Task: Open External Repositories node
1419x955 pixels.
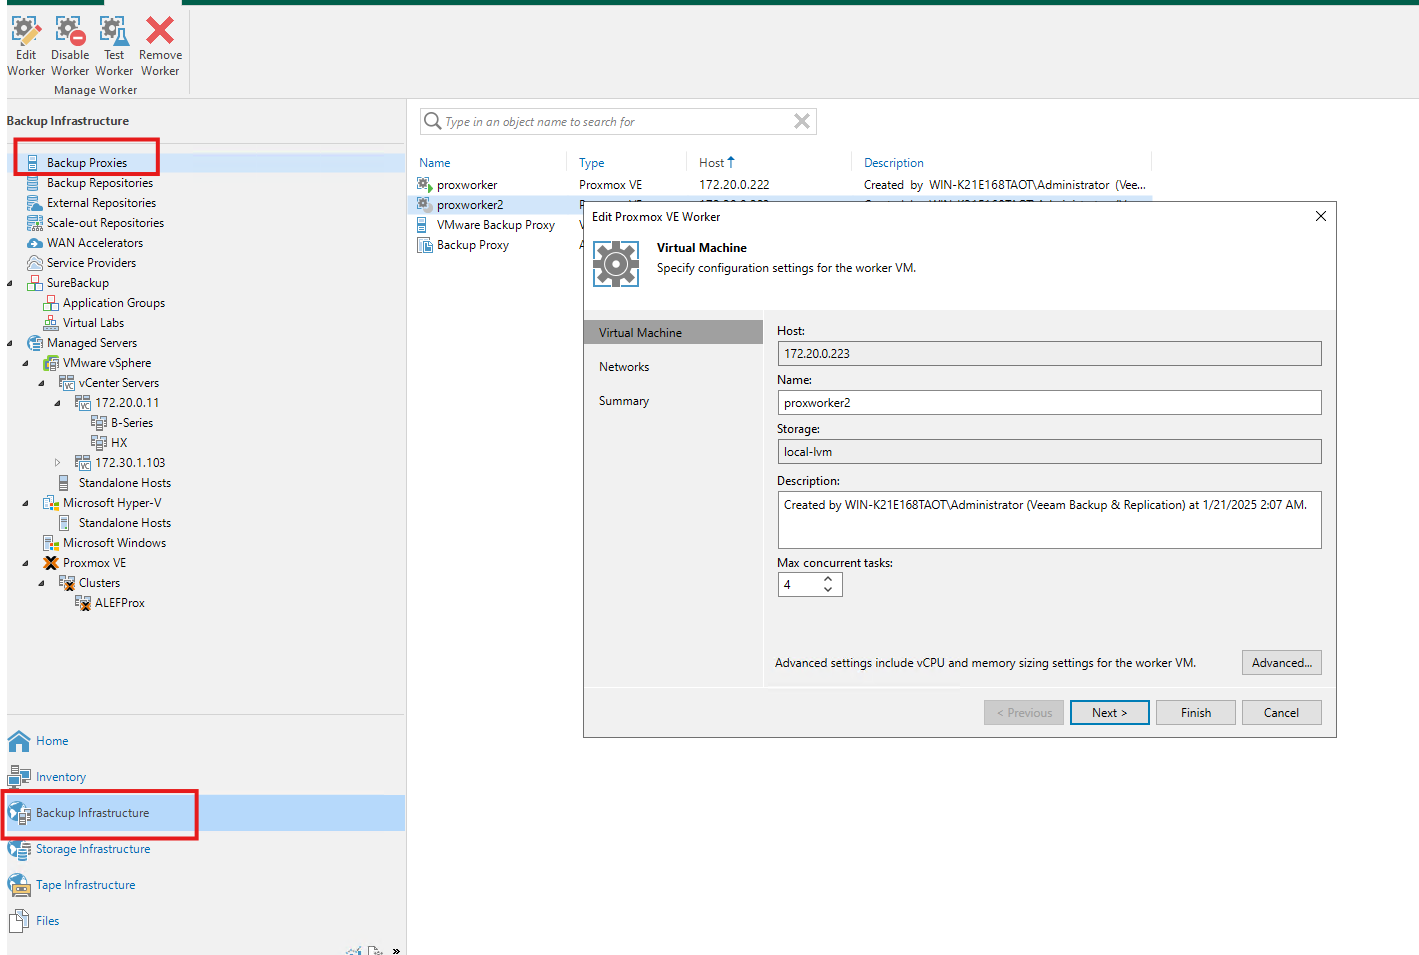Action: pos(101,203)
